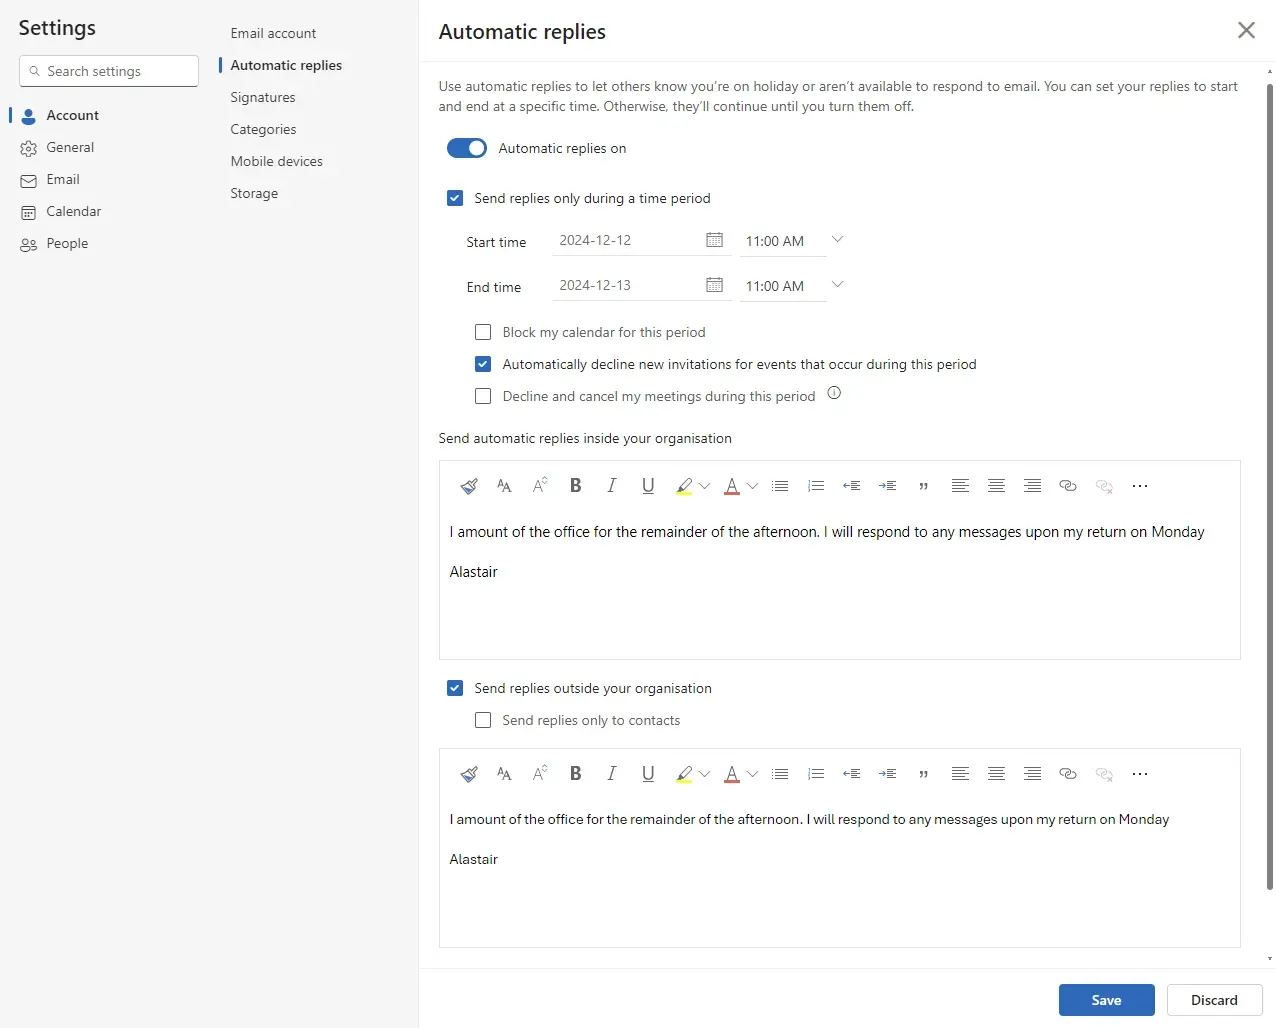
Task: Toggle Bold in the inside-organisation editor toolbar
Action: coord(575,486)
